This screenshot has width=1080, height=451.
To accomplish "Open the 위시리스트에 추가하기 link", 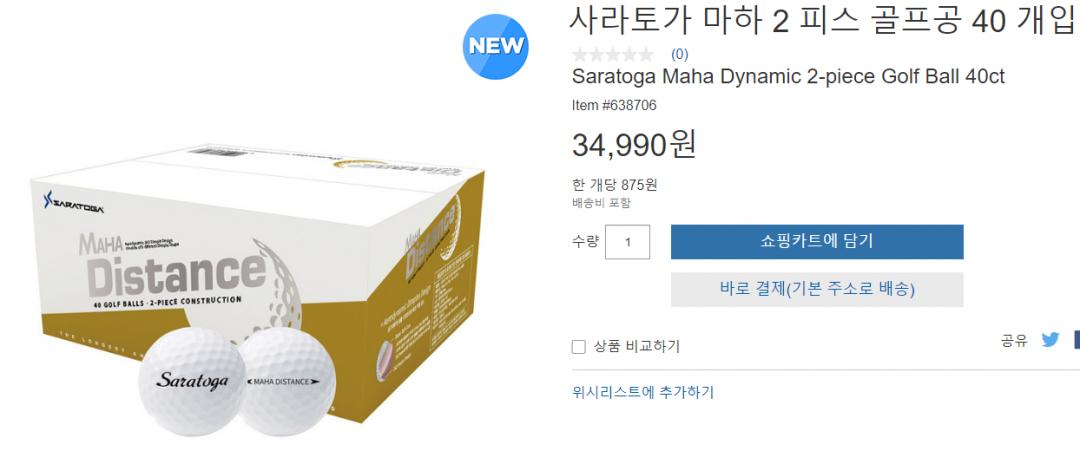I will (x=643, y=392).
